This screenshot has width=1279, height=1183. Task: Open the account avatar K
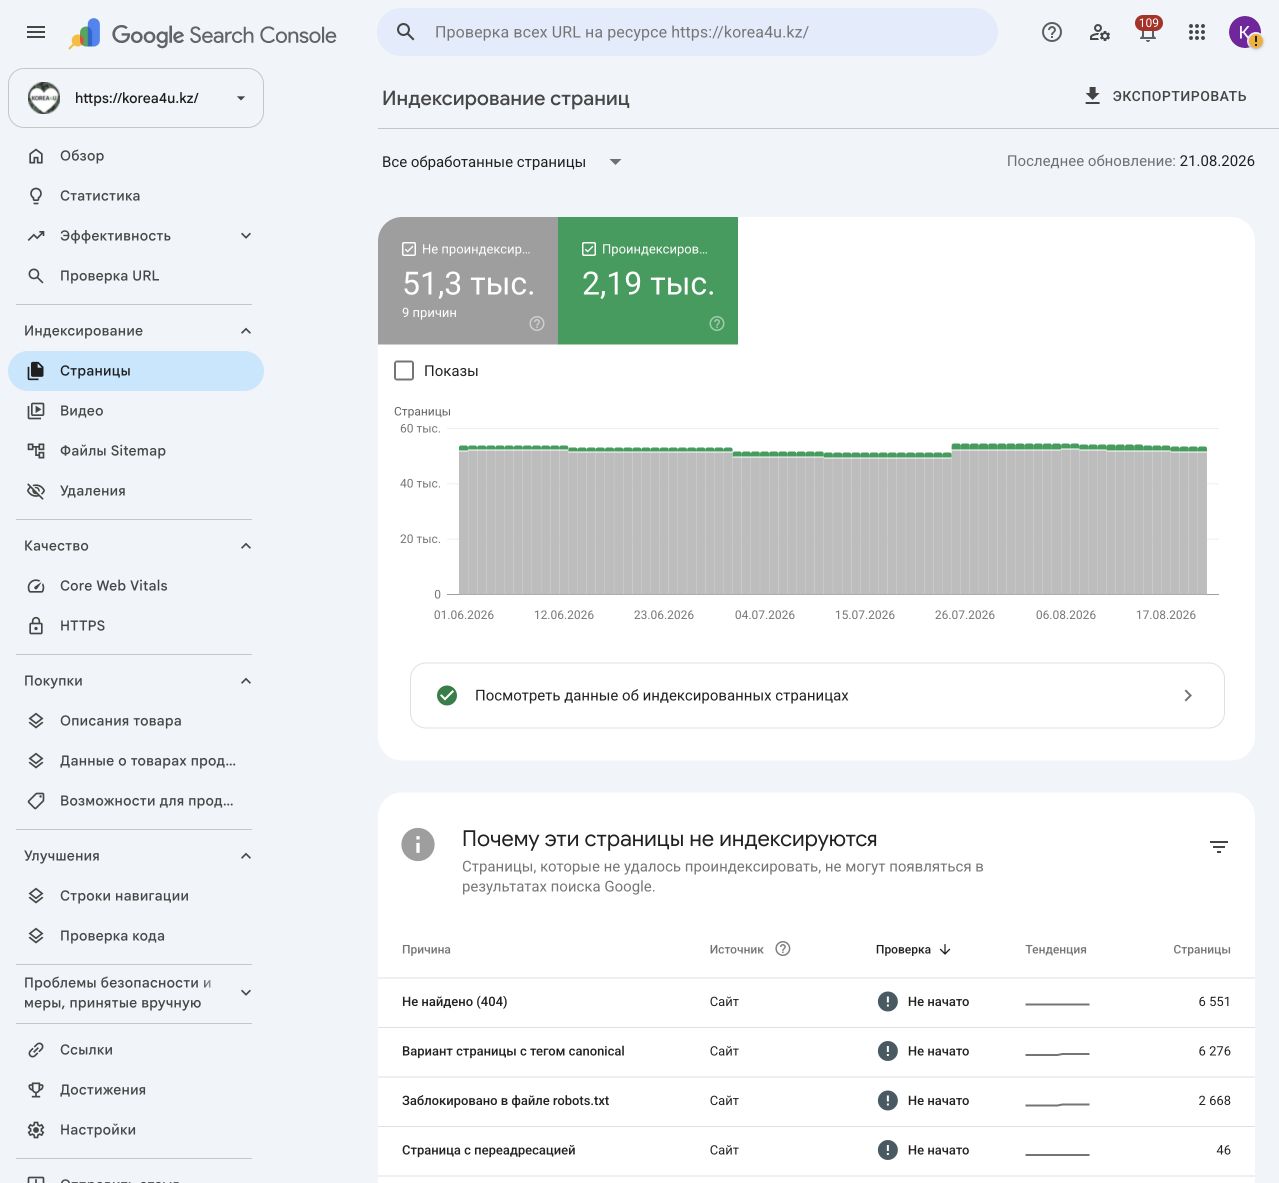coord(1245,32)
